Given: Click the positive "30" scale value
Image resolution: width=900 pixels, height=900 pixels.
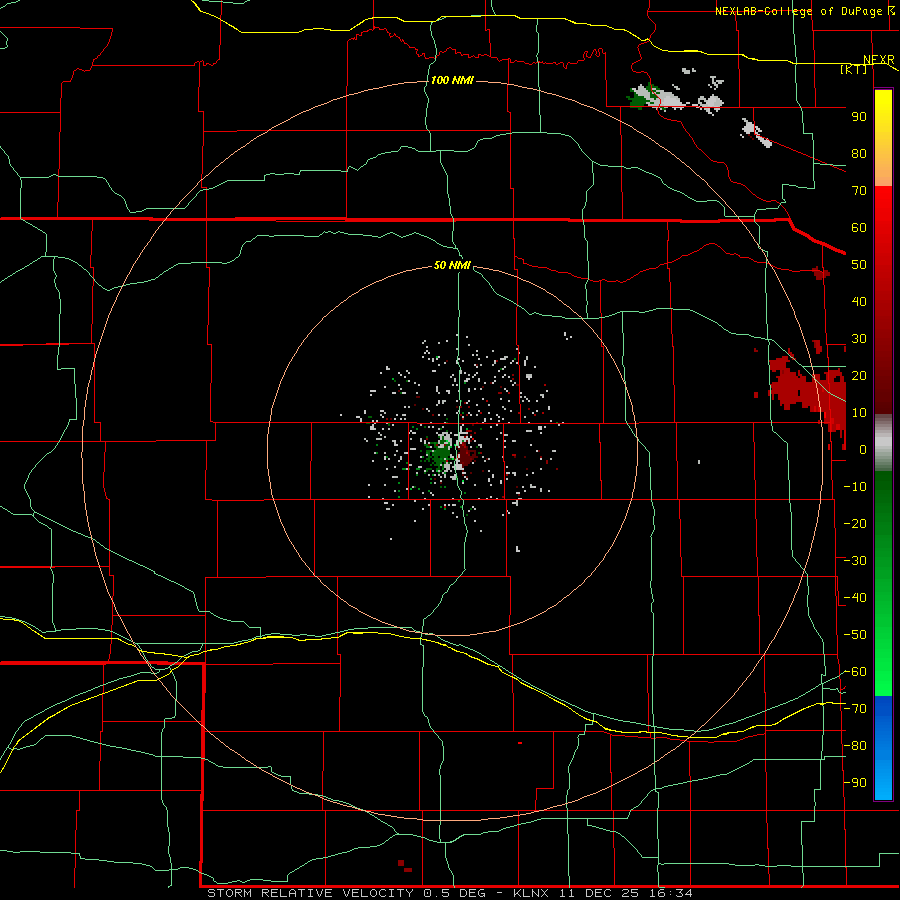Looking at the screenshot, I should 859,339.
